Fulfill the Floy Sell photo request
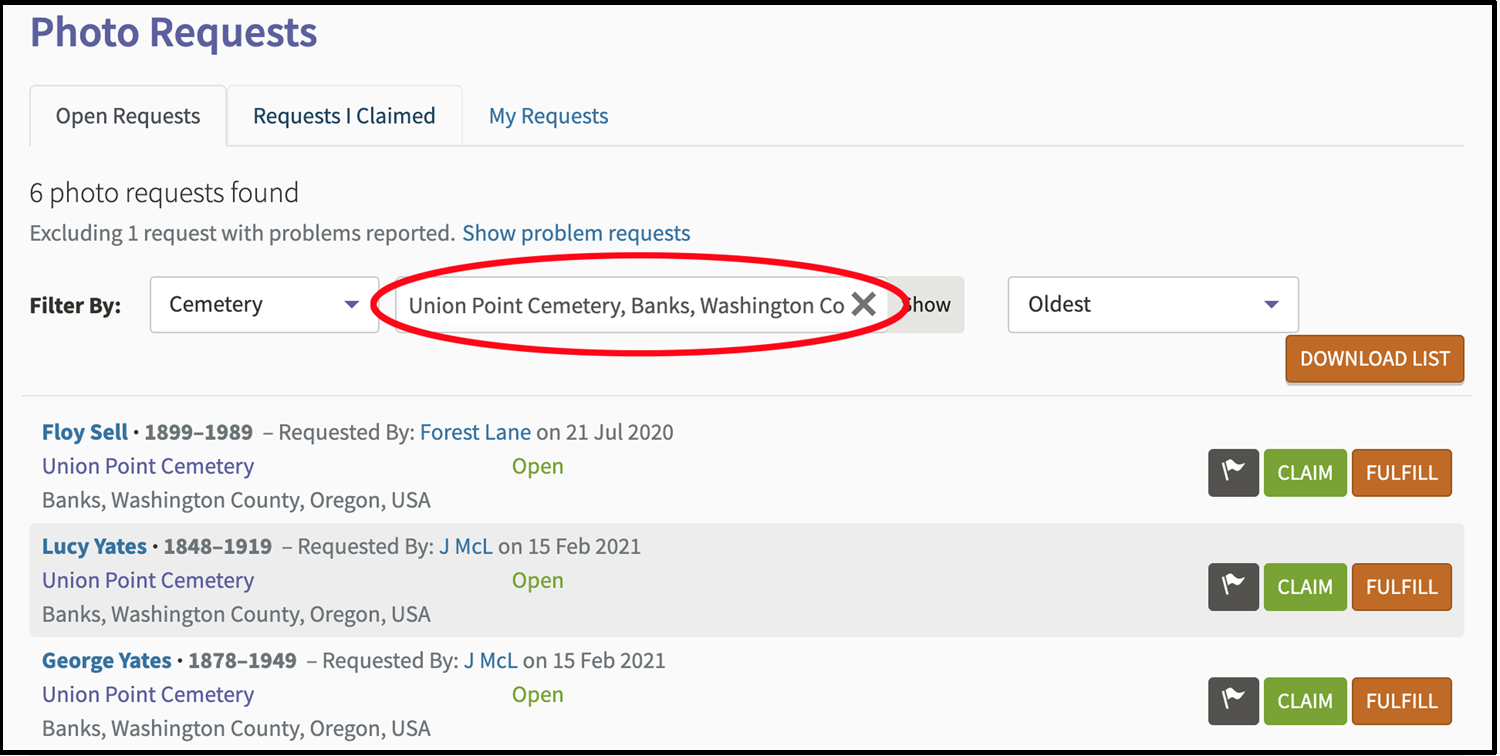Viewport: 1500px width, 756px height. coord(1401,473)
